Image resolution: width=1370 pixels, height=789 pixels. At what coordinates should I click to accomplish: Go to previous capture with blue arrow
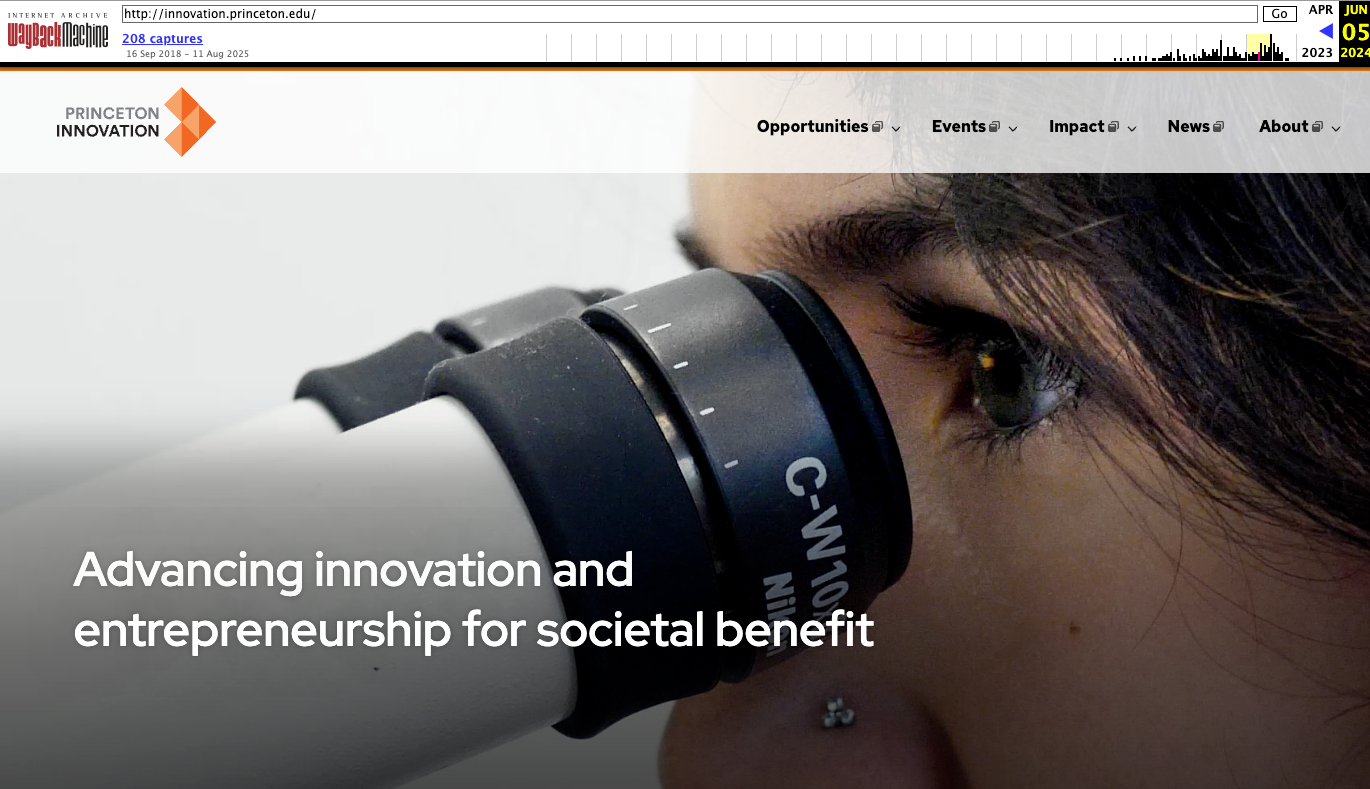coord(1326,31)
